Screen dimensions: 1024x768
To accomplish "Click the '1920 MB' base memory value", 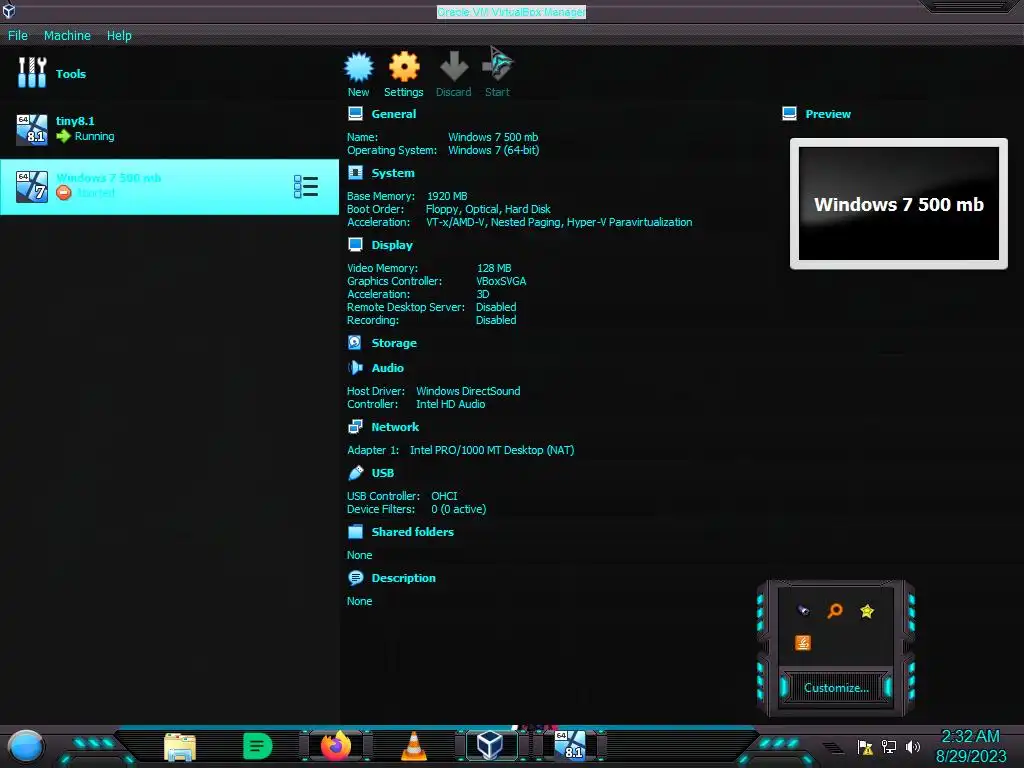I will tap(447, 196).
